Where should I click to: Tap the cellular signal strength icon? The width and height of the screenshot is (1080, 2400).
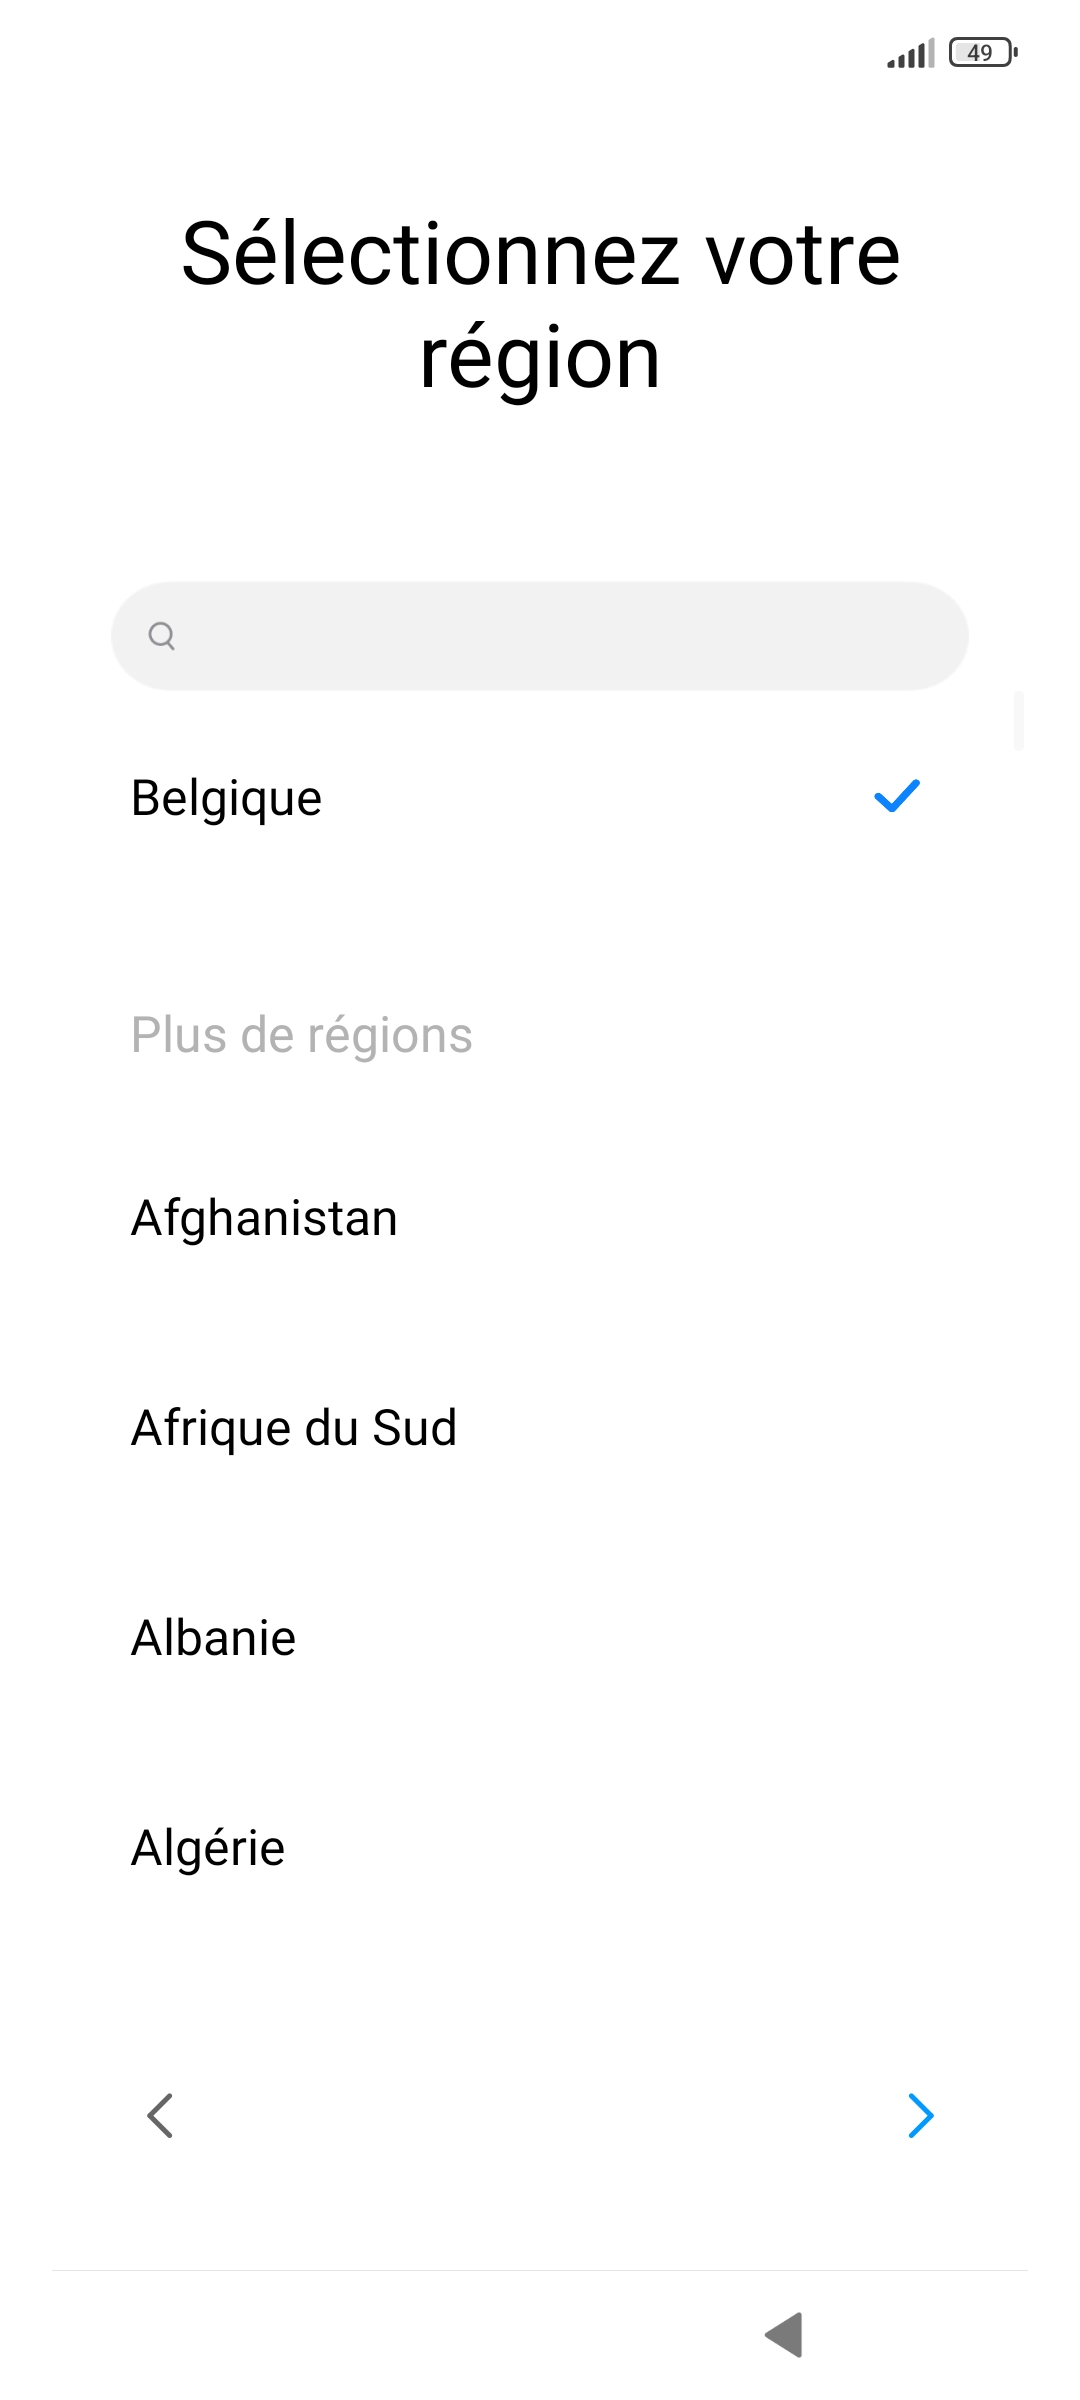[x=910, y=53]
